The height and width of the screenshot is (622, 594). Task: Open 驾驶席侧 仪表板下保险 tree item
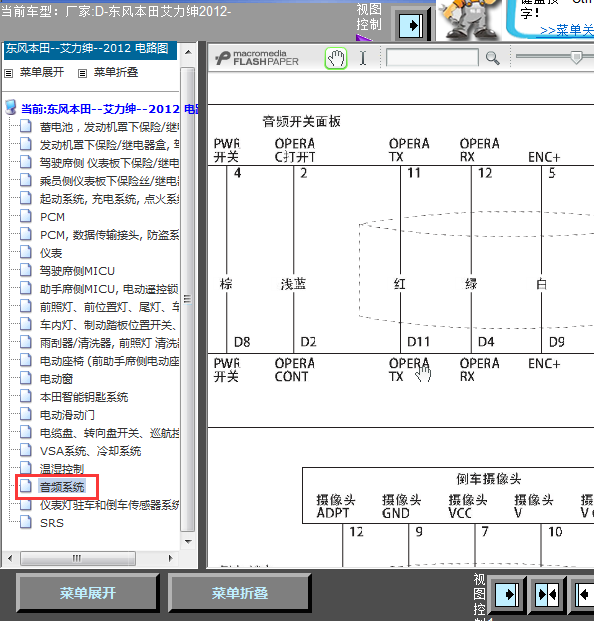[x=109, y=163]
